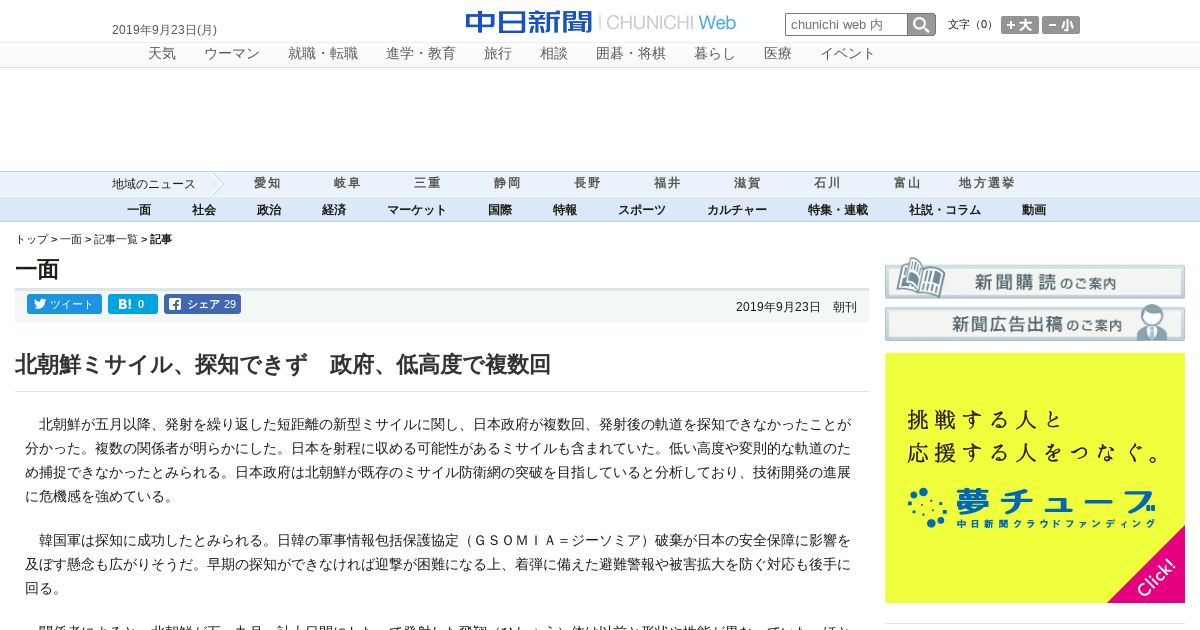Click the 2019年9月23日 朝刊 date text

pyautogui.click(x=796, y=307)
